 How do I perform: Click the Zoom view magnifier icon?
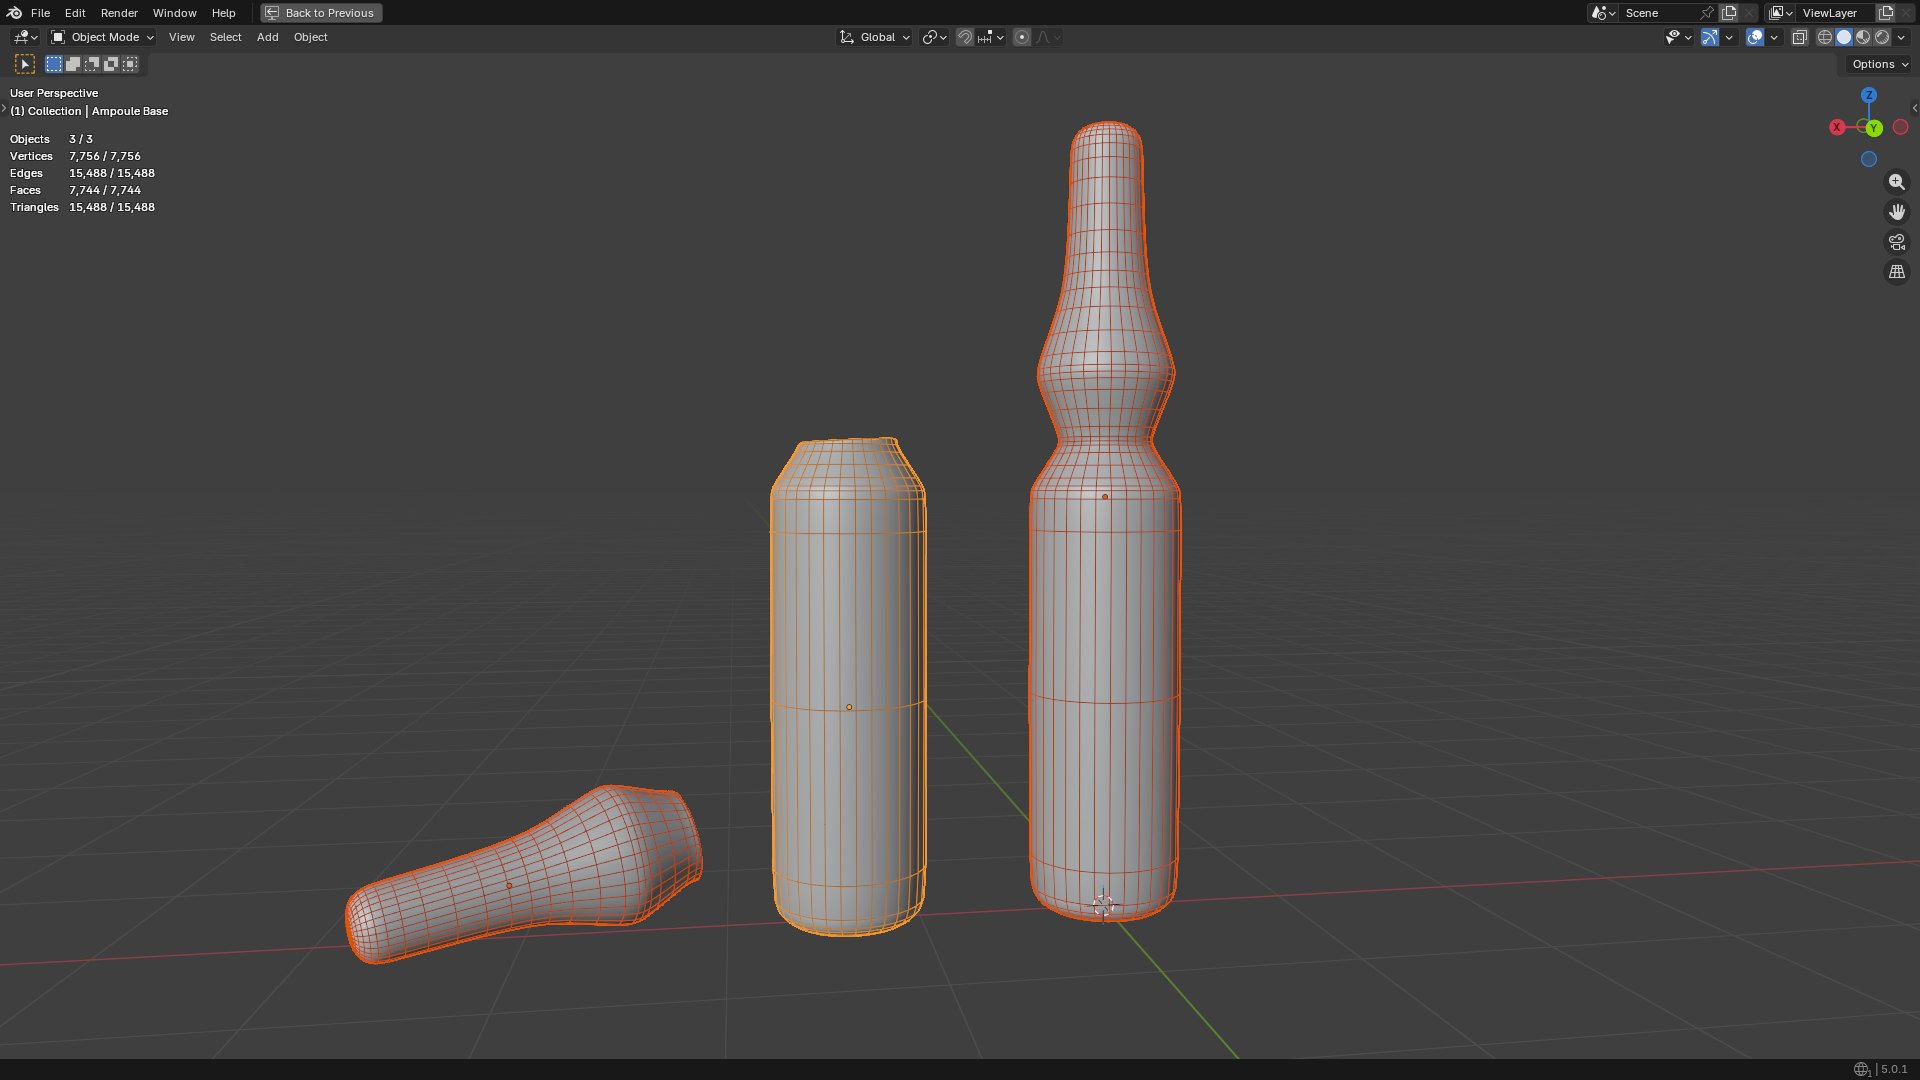pyautogui.click(x=1897, y=182)
